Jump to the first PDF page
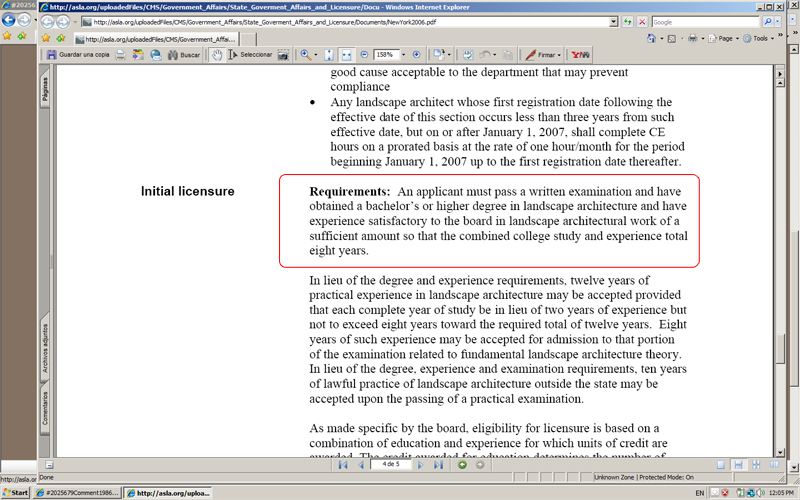The width and height of the screenshot is (800, 500). (343, 465)
